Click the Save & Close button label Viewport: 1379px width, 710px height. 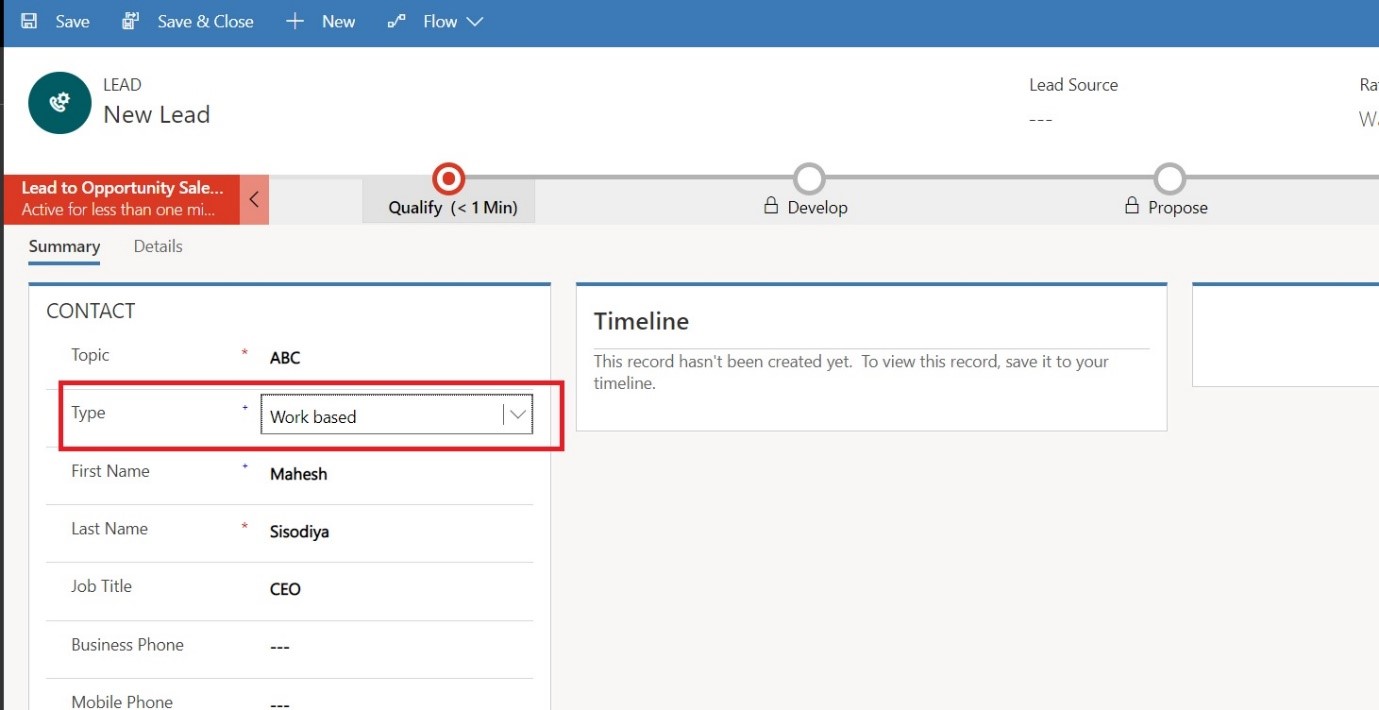pos(205,21)
